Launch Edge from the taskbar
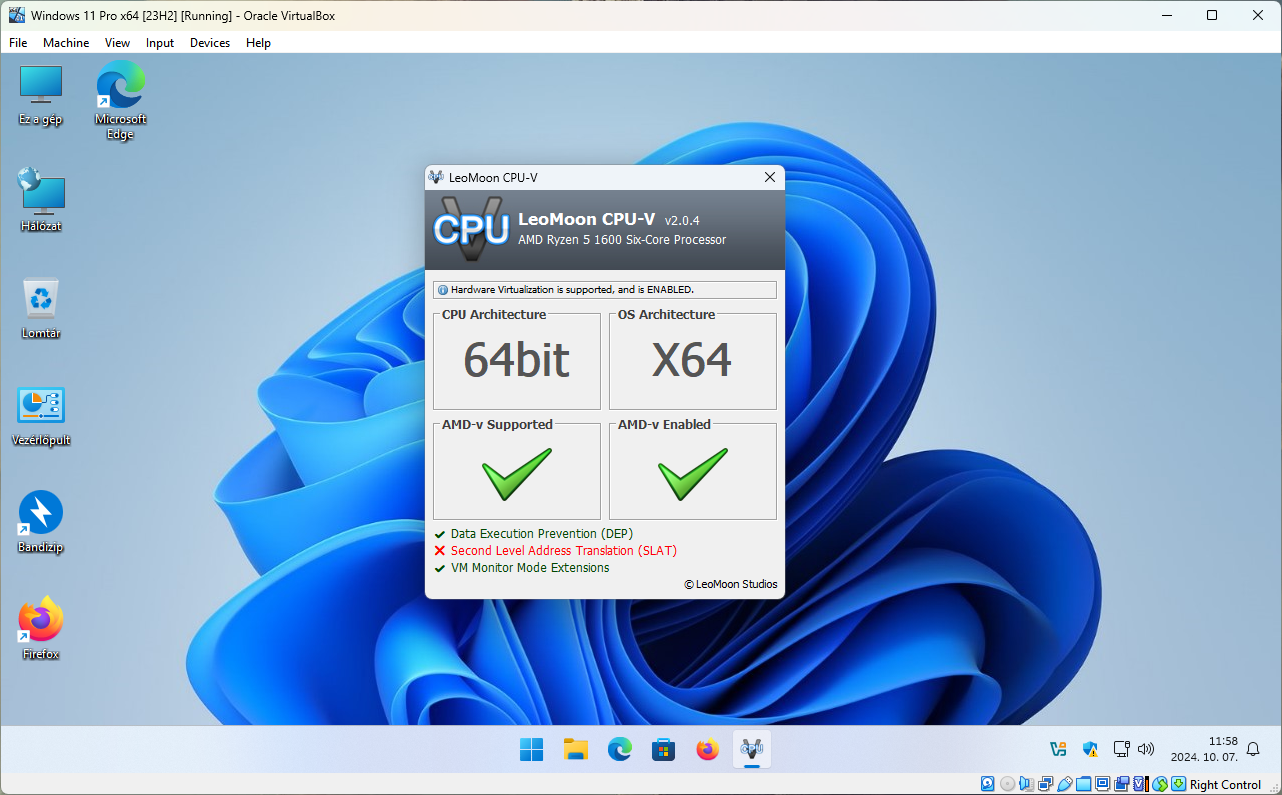This screenshot has height=795, width=1282. click(620, 750)
